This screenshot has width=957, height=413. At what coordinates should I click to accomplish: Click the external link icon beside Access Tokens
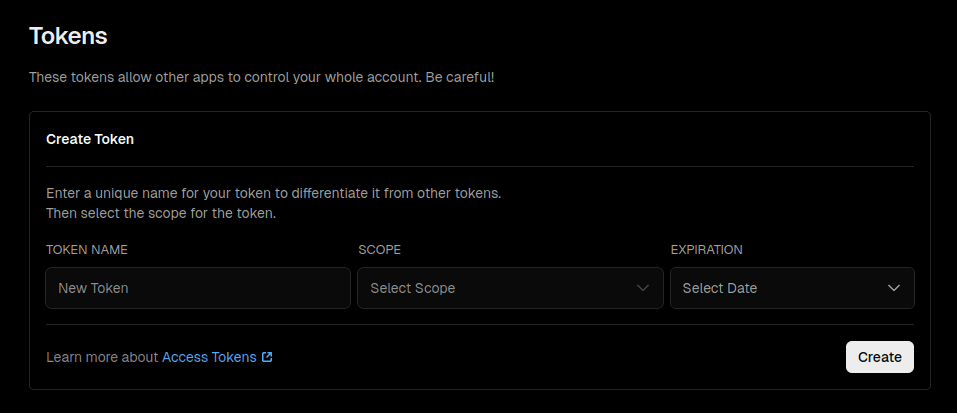coord(267,357)
